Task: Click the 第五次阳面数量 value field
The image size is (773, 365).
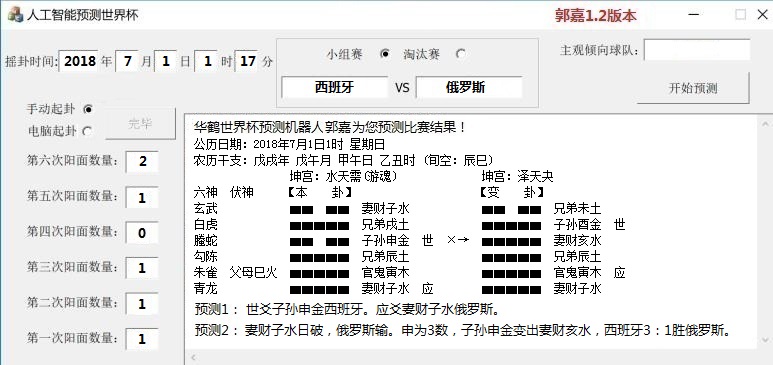Action: pyautogui.click(x=142, y=197)
